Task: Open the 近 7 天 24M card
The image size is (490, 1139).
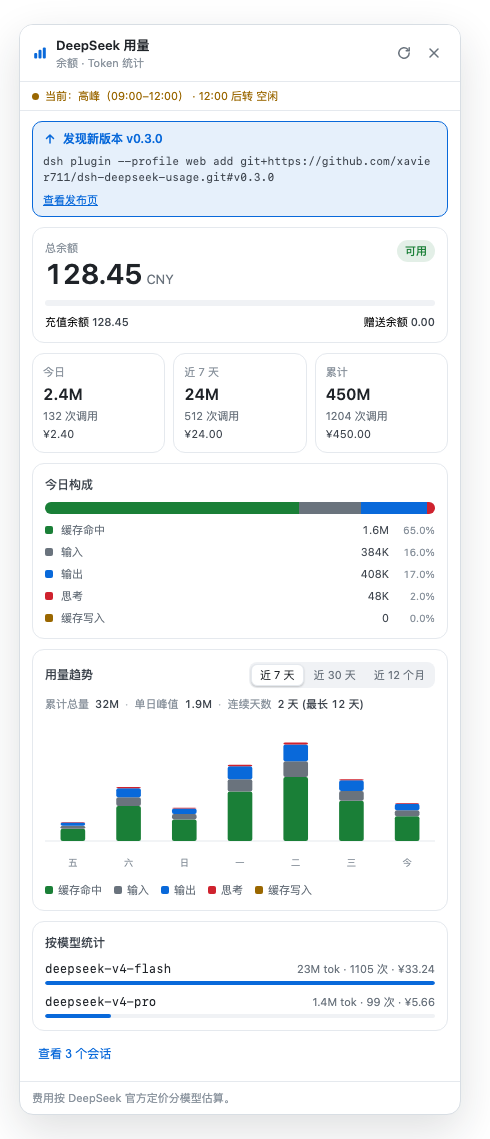Action: click(240, 403)
